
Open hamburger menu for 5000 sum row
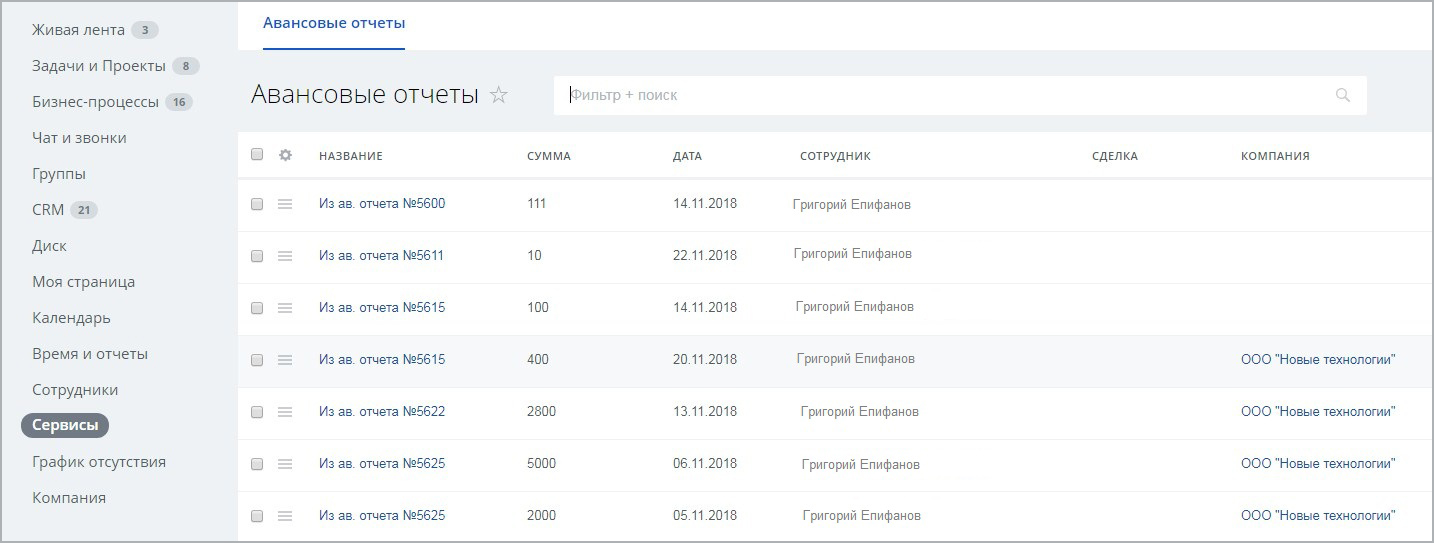(x=285, y=464)
